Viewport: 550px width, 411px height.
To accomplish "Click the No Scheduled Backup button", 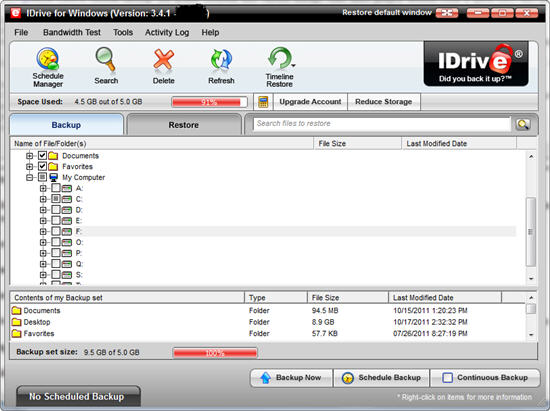I will coord(78,397).
